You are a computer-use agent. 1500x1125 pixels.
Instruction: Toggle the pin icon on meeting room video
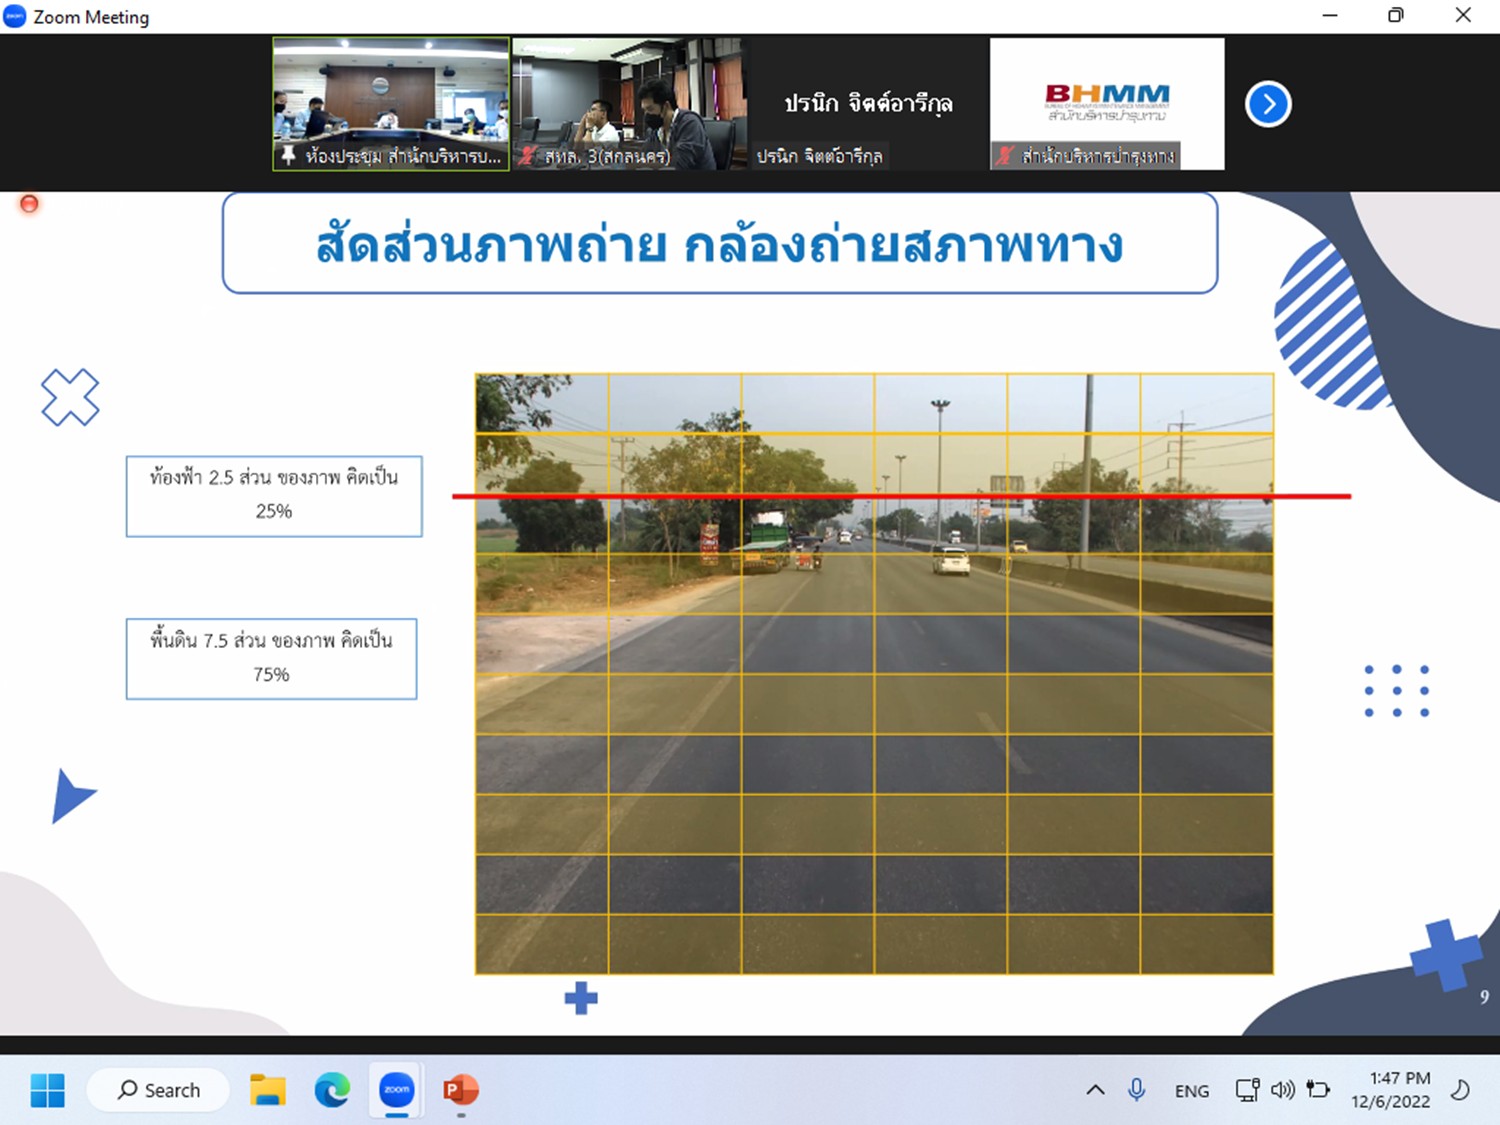tap(288, 155)
